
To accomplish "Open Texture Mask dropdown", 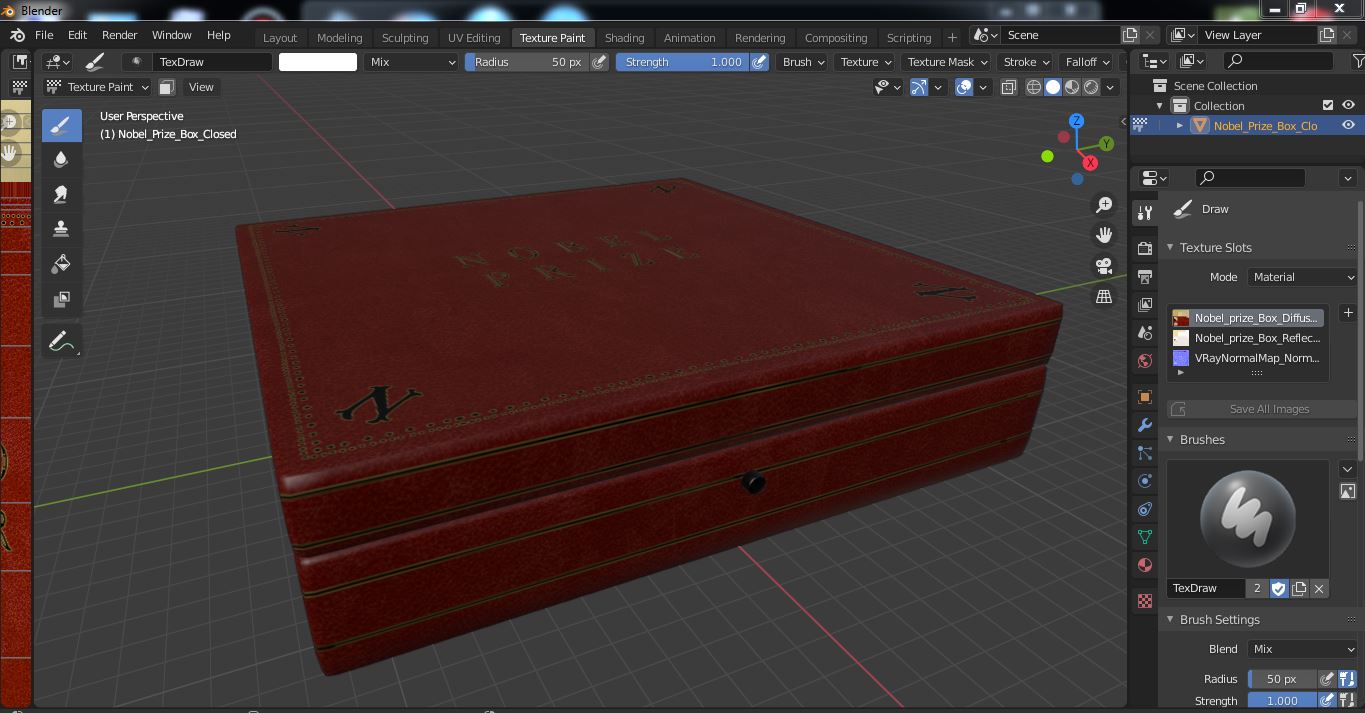I will click(947, 62).
